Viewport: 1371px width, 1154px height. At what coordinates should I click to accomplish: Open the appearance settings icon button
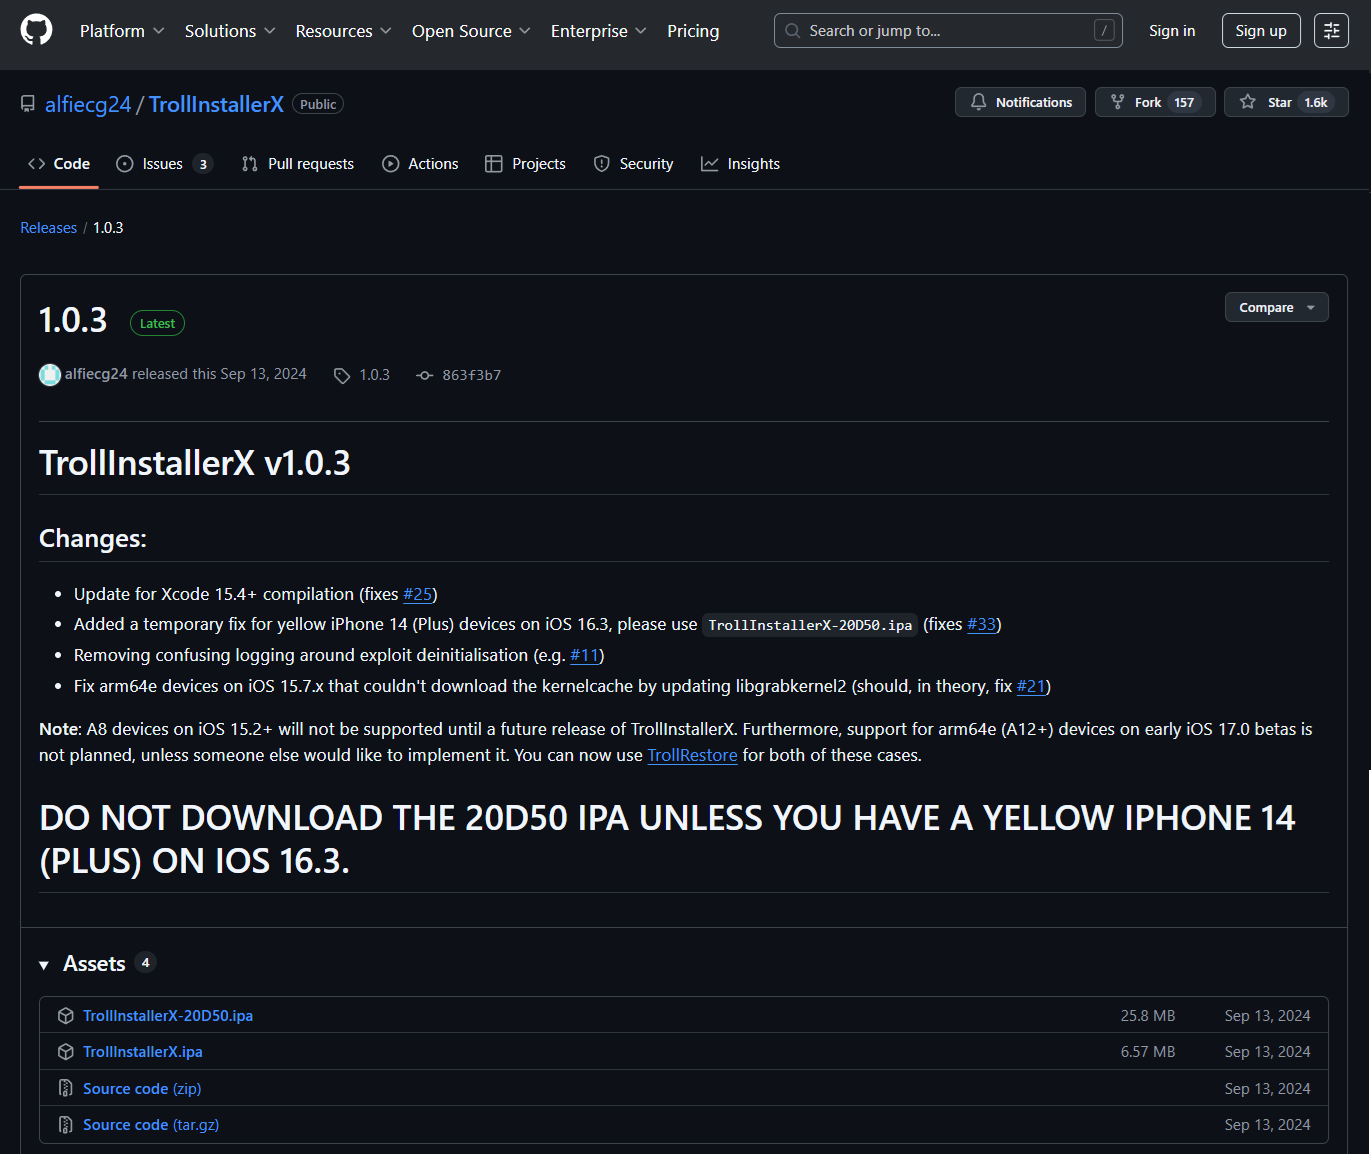[1332, 31]
